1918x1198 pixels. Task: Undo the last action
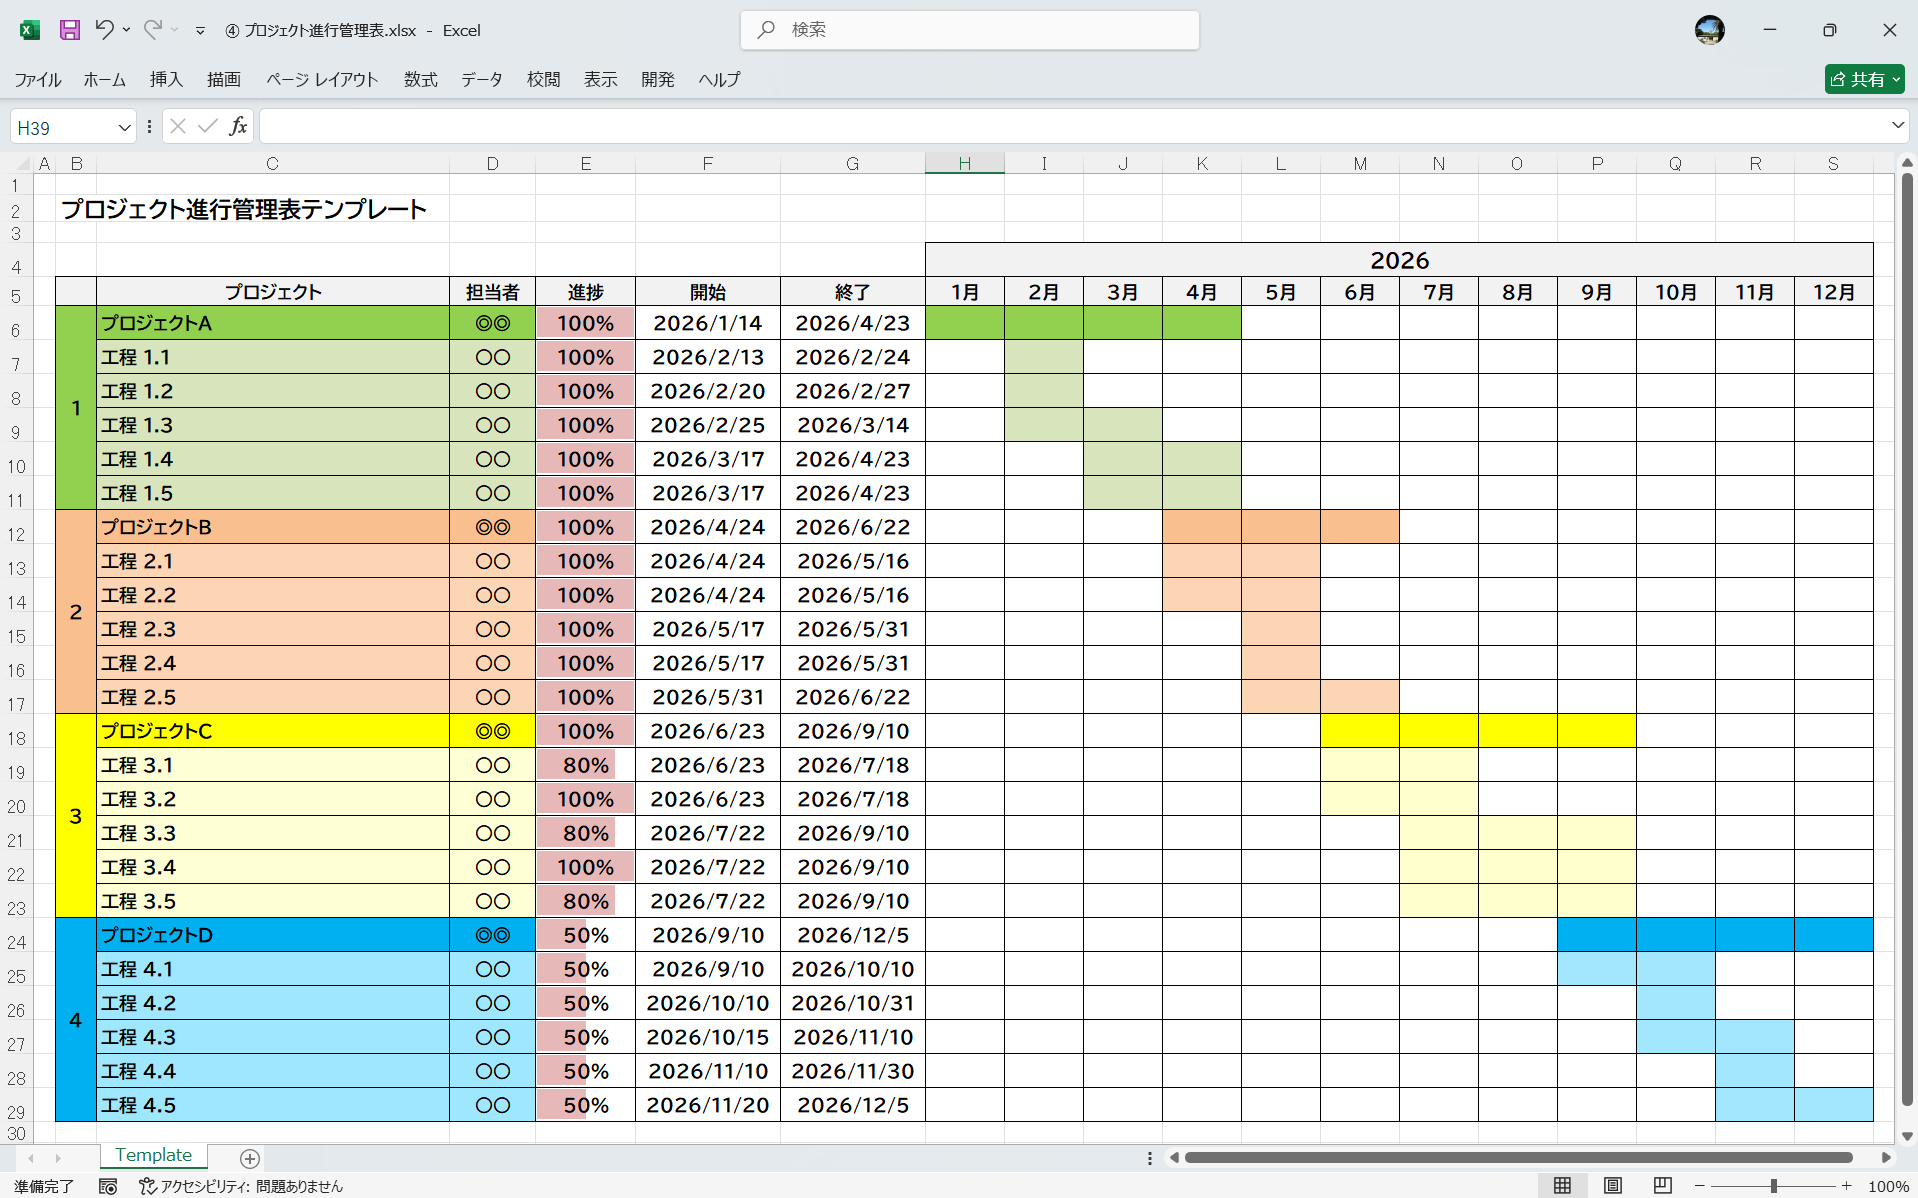(x=105, y=30)
